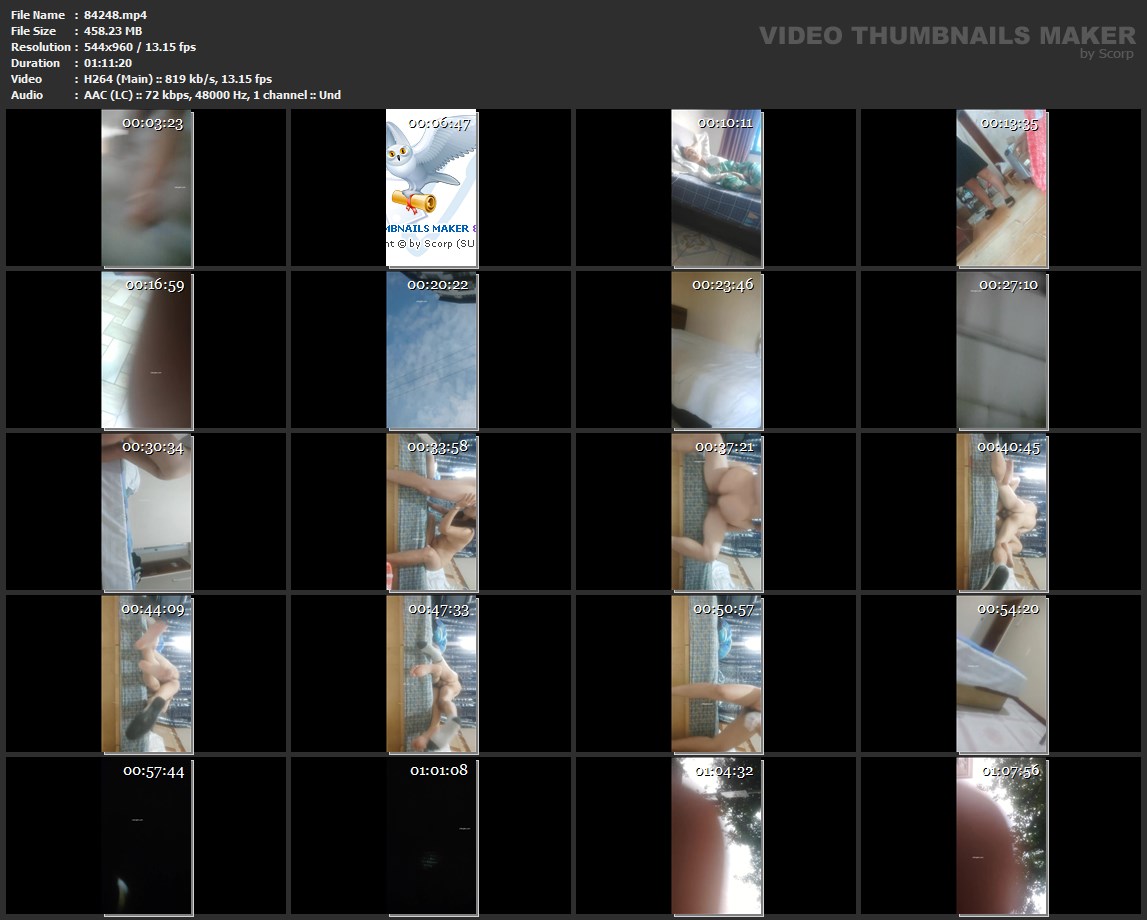Screen dimensions: 1147x920
Task: Click the file size value 458.23 MB
Action: [113, 31]
